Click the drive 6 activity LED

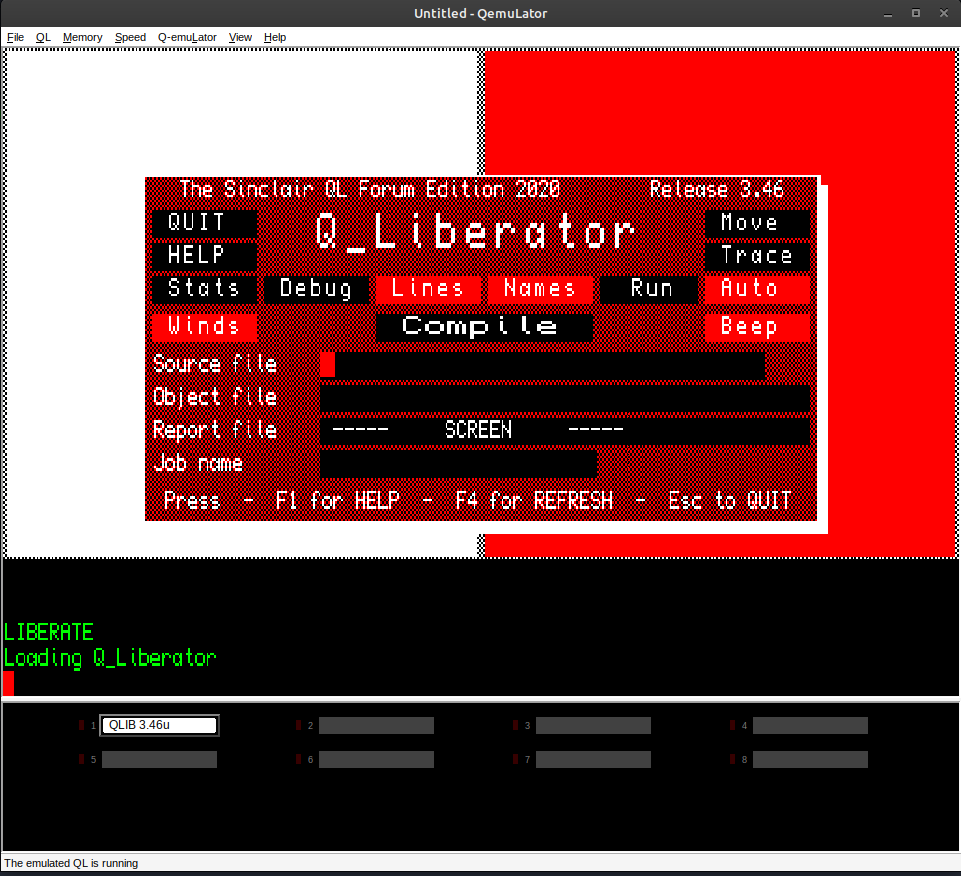click(298, 760)
